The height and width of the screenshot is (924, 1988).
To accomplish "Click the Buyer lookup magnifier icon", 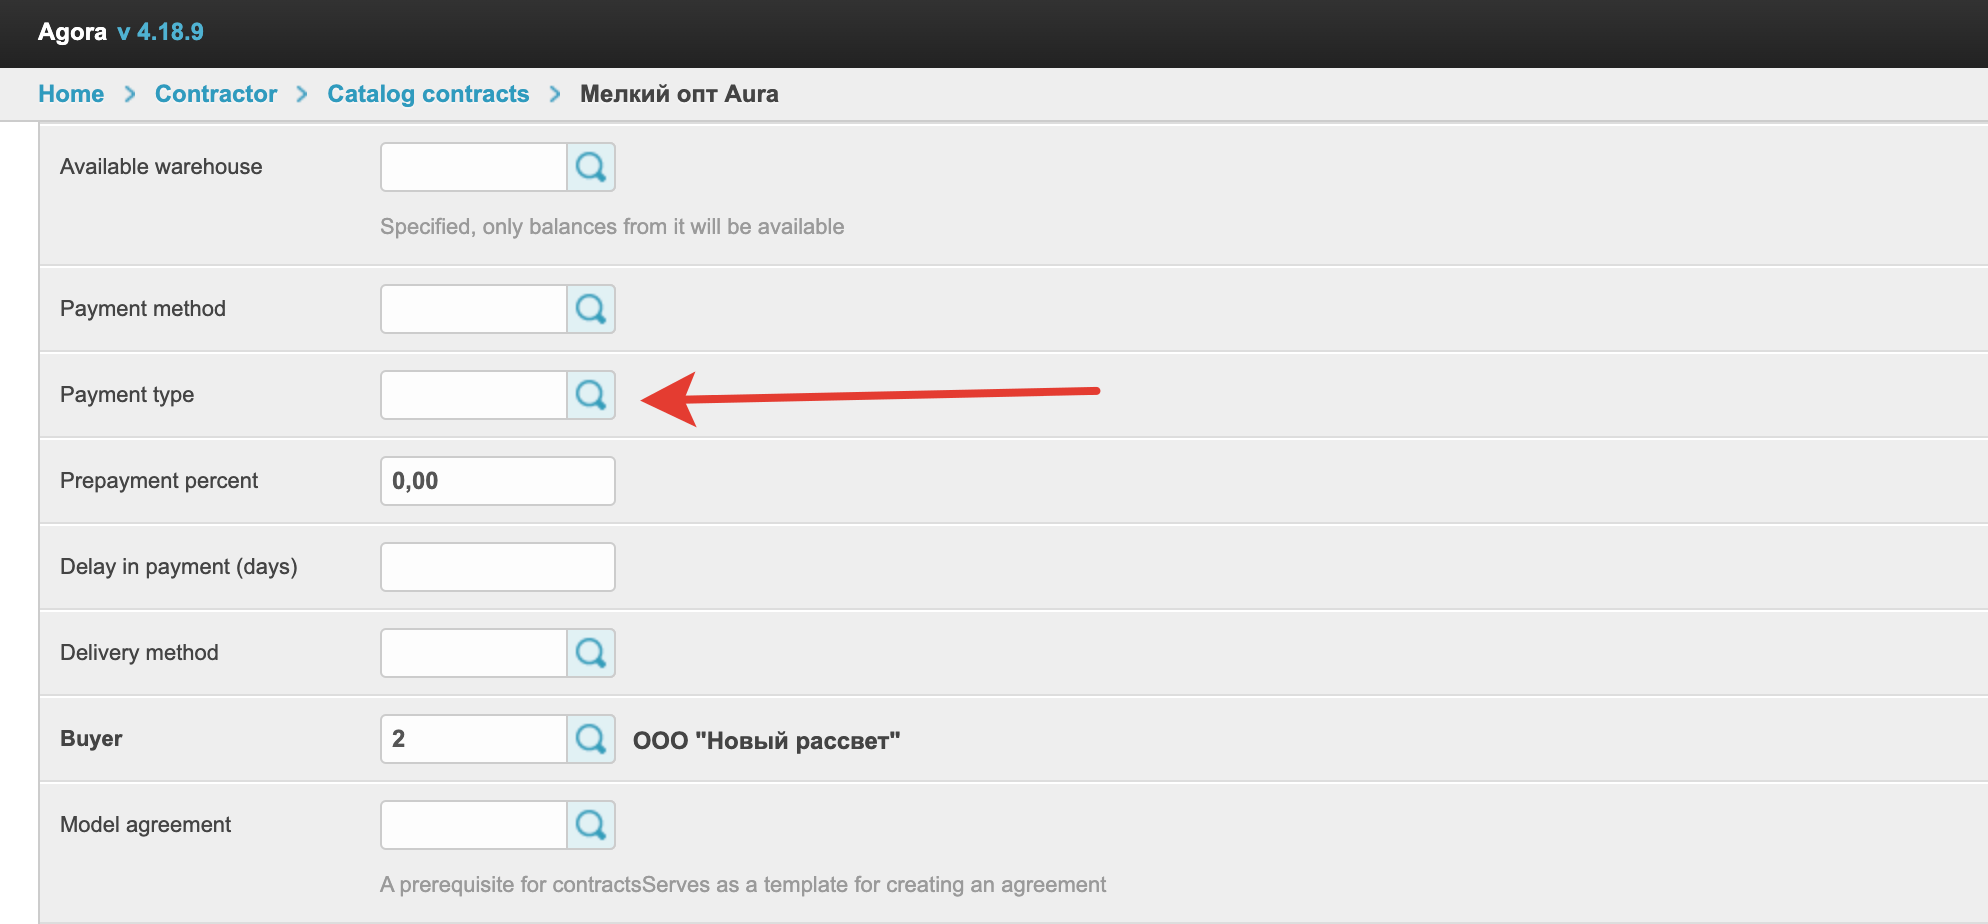I will 591,739.
